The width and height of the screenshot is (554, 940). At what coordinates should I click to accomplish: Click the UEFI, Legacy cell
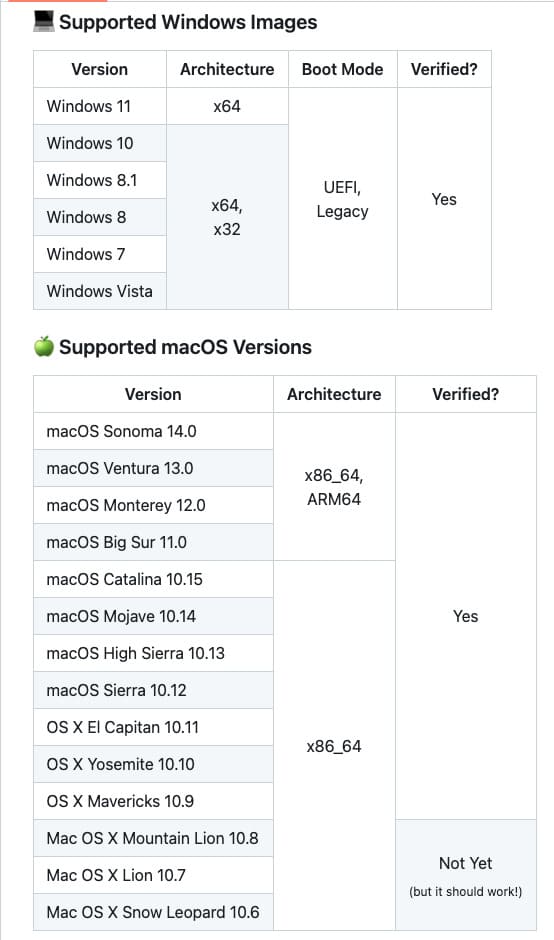point(343,199)
